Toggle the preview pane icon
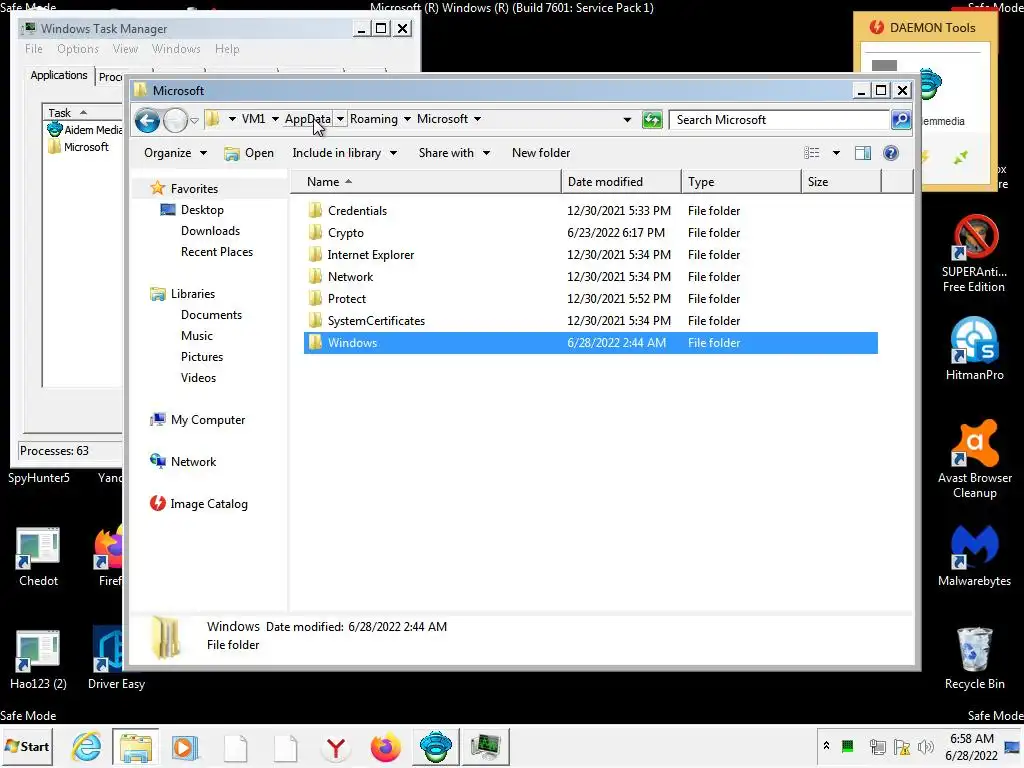This screenshot has height=768, width=1024. [863, 153]
